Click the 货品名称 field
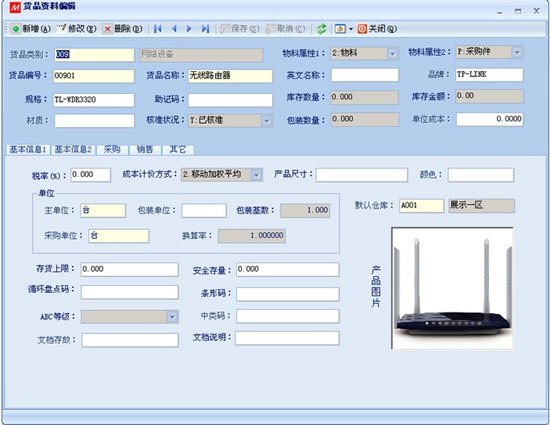Viewport: 550px width, 425px height. coord(230,76)
